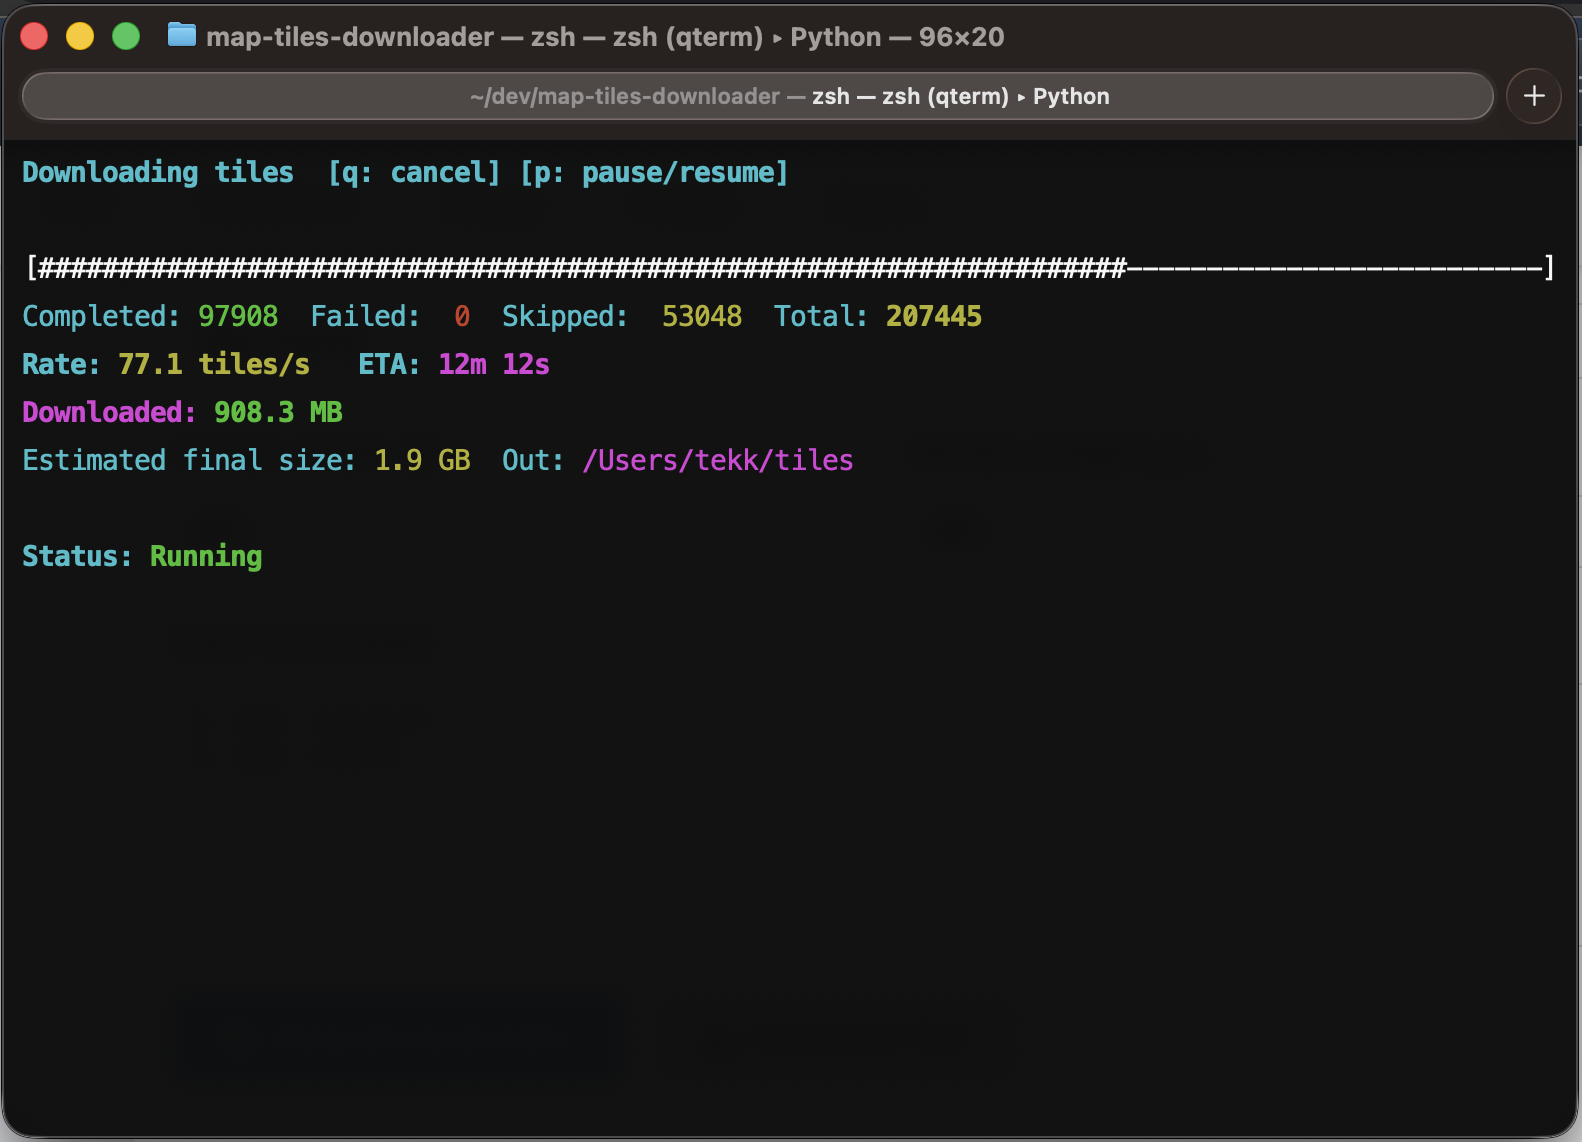Click the folder icon in the title bar
Image resolution: width=1582 pixels, height=1142 pixels.
point(181,36)
